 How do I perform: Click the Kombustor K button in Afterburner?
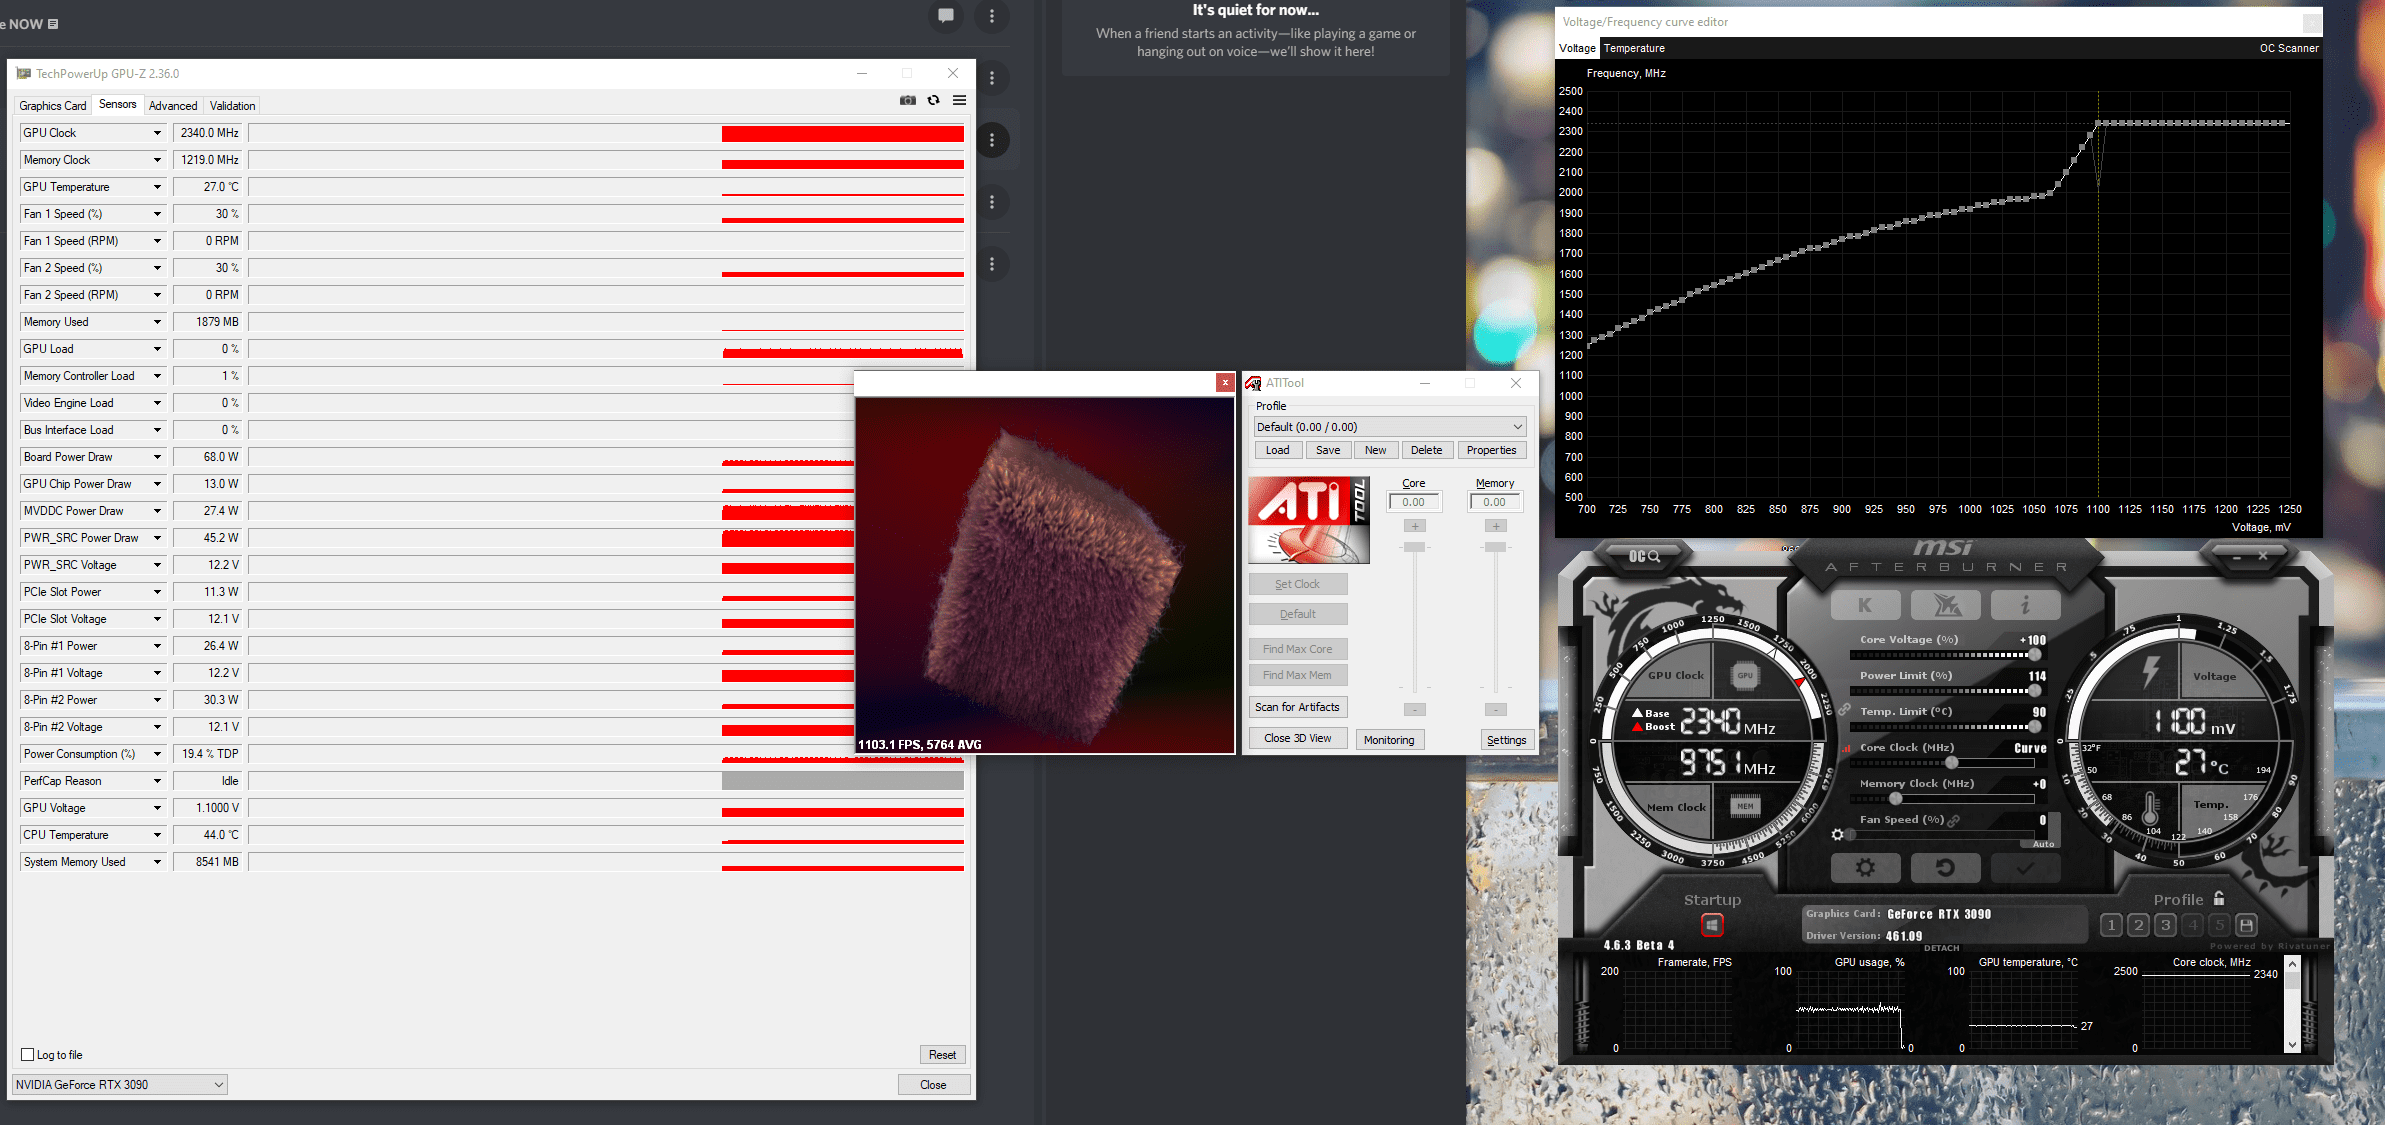point(1865,605)
